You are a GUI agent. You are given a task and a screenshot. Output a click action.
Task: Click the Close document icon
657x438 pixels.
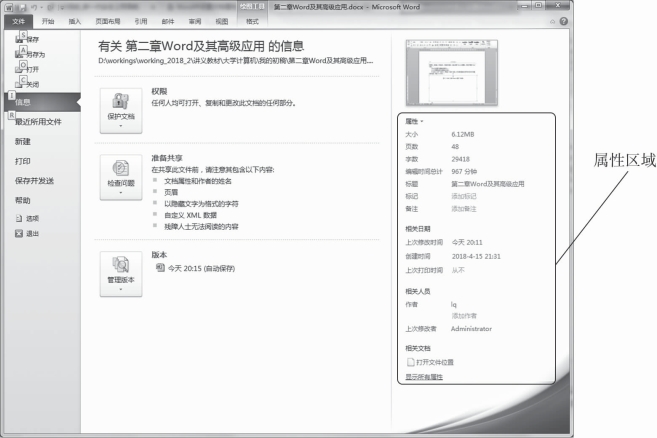(x=19, y=84)
